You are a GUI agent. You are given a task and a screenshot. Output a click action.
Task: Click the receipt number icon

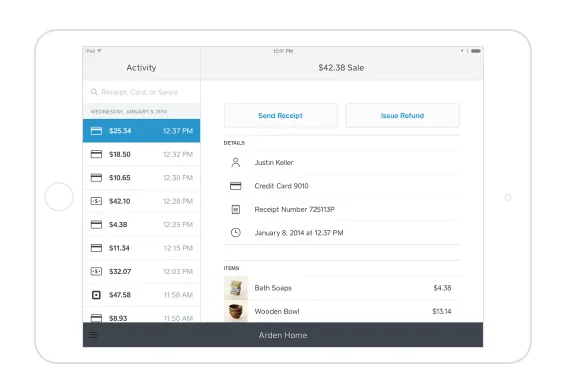pos(235,209)
